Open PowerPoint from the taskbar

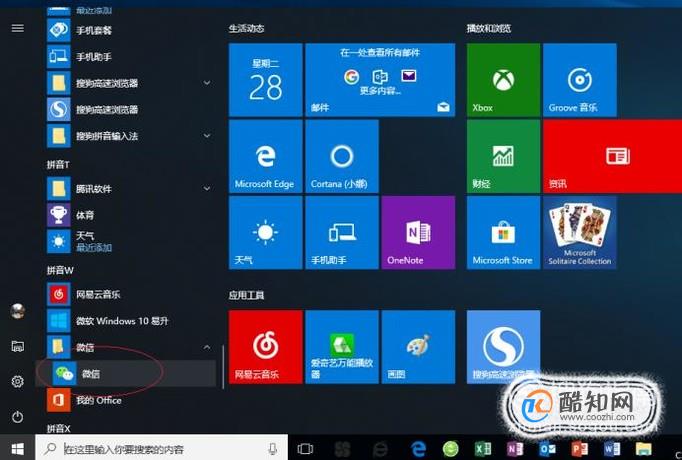tap(580, 448)
